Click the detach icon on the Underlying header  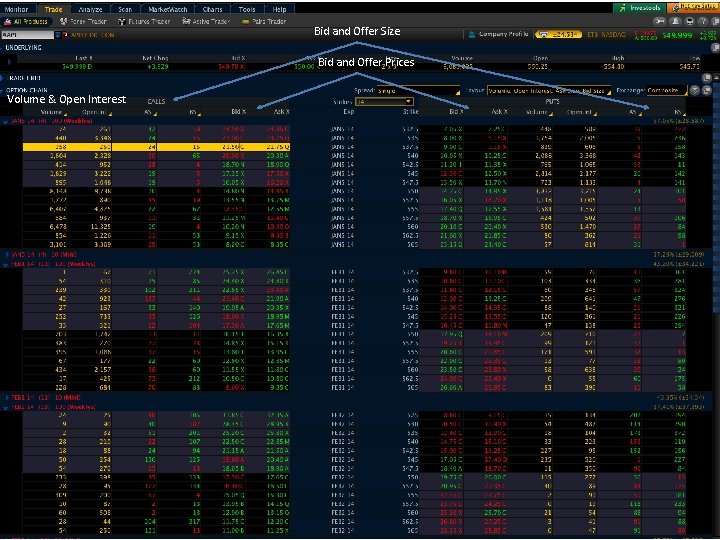click(715, 47)
